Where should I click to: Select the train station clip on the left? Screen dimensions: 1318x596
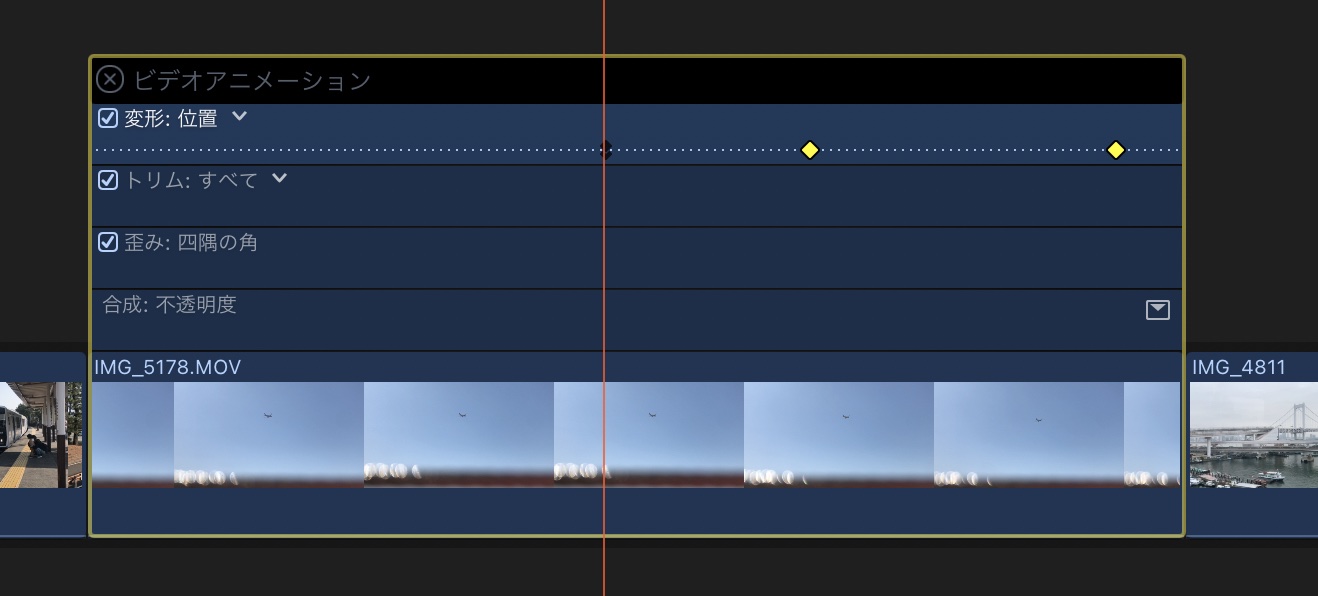point(42,444)
